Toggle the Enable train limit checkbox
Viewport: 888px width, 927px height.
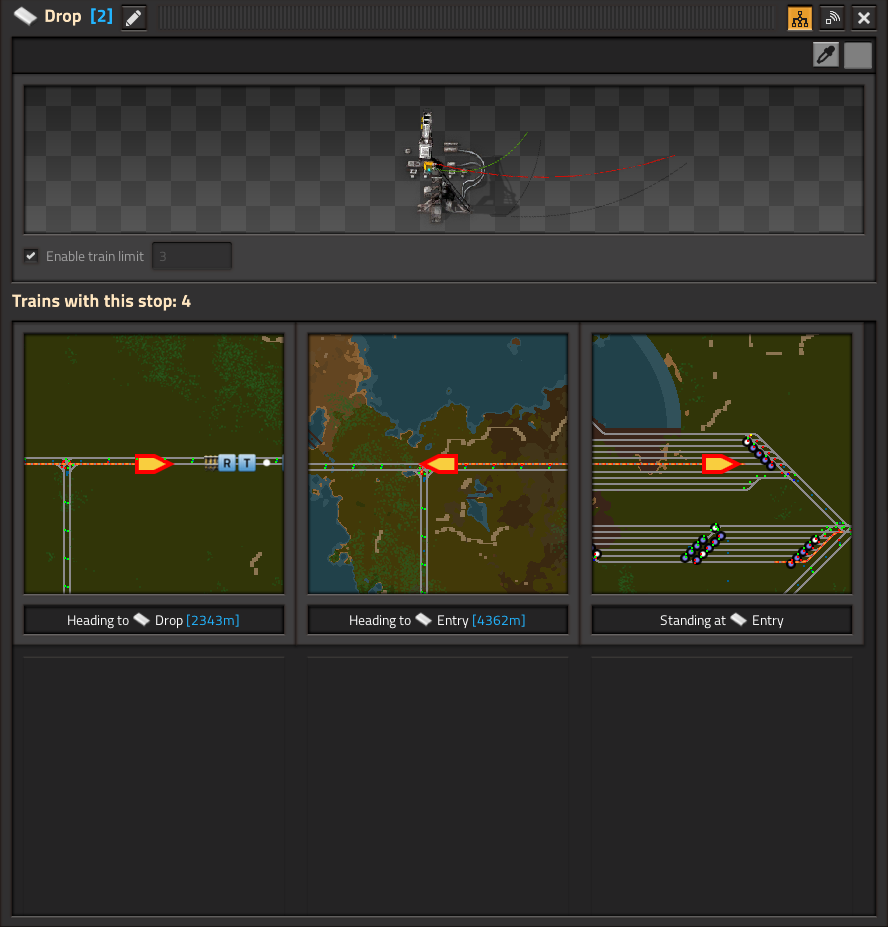pos(31,256)
